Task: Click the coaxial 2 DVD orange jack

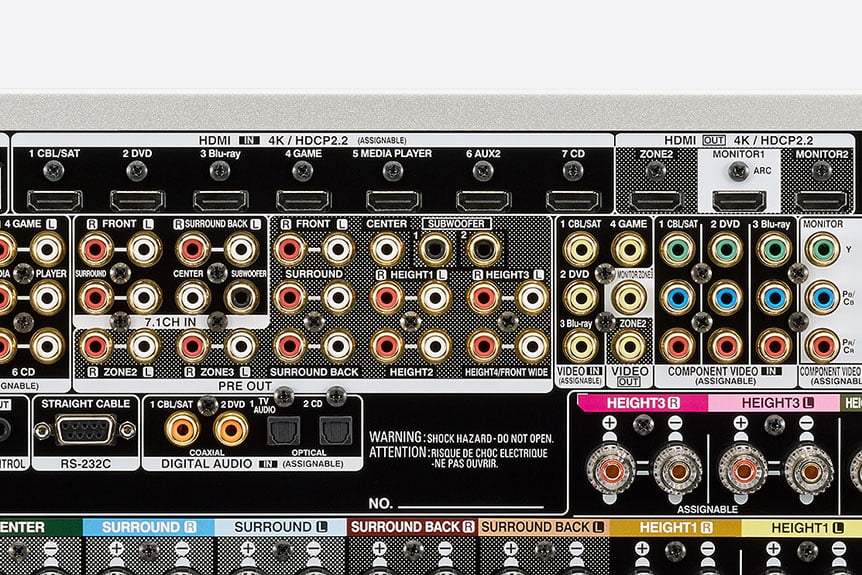Action: click(230, 430)
